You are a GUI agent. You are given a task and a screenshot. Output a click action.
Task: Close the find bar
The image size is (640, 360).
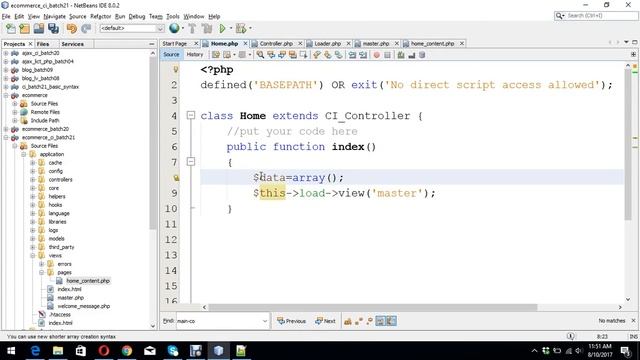click(x=633, y=321)
